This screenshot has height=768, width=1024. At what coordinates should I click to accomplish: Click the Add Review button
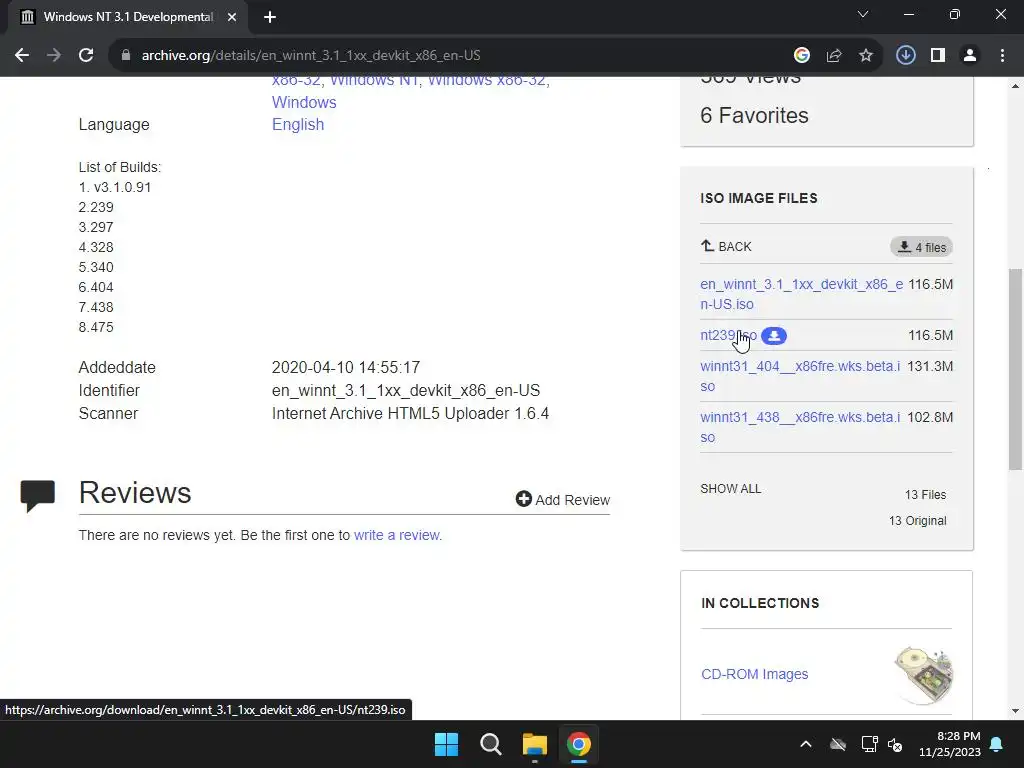pyautogui.click(x=562, y=500)
